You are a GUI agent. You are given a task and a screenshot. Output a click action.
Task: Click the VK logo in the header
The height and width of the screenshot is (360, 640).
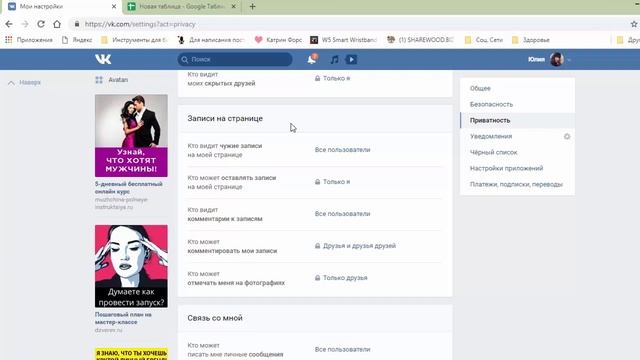103,59
